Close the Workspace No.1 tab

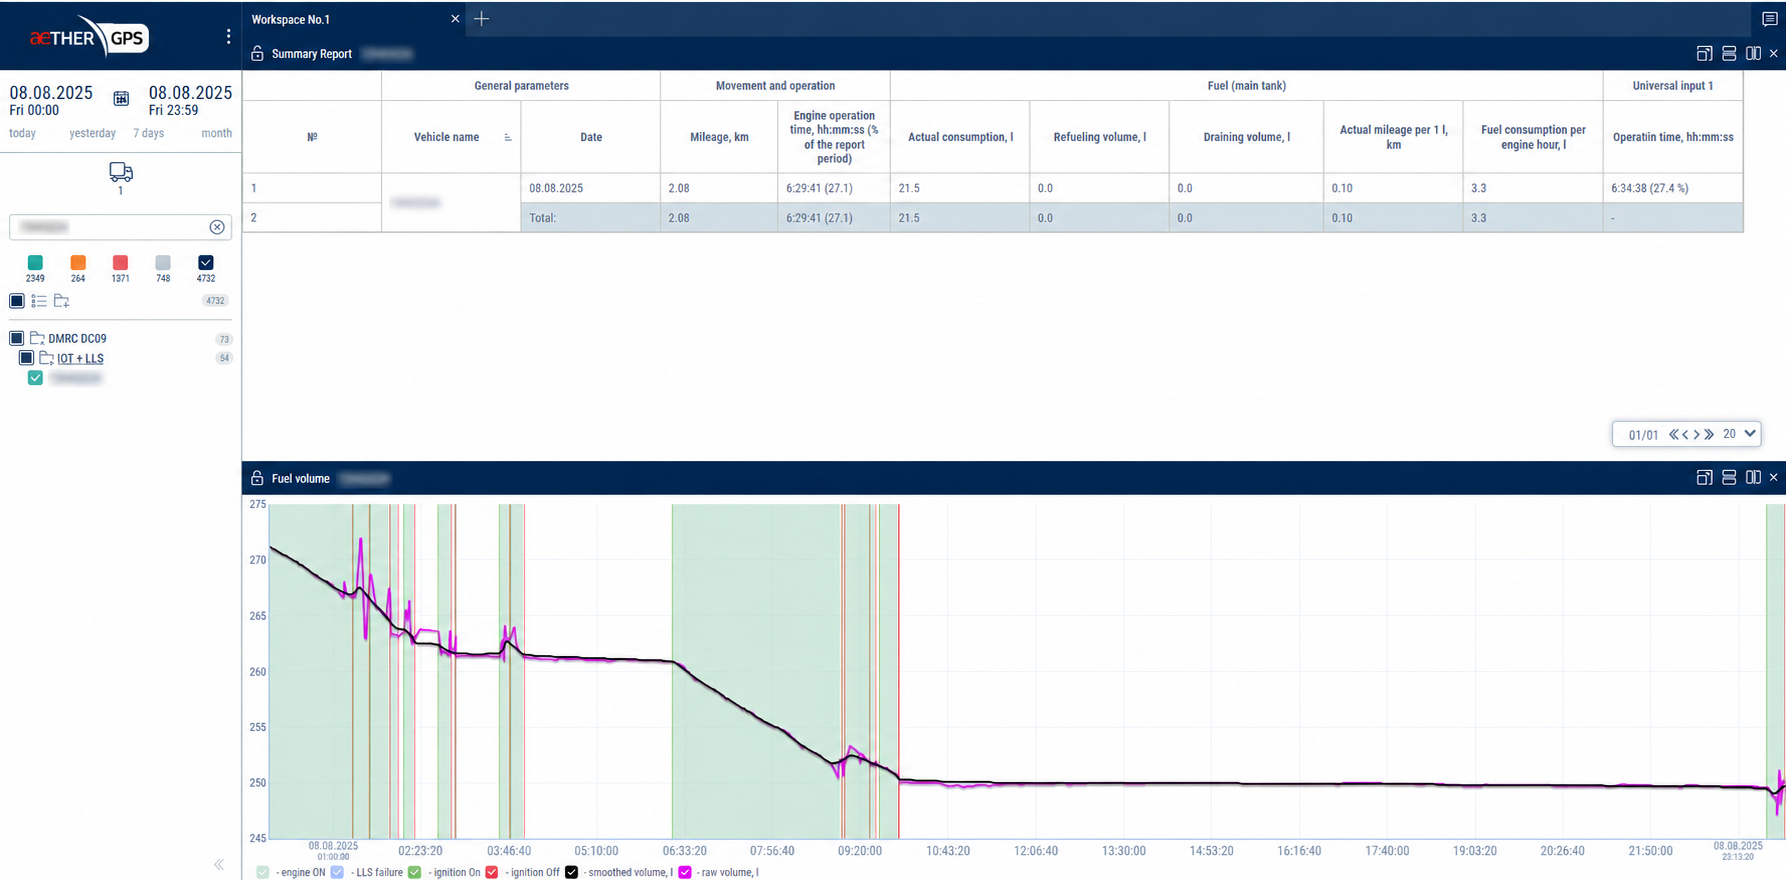point(455,19)
